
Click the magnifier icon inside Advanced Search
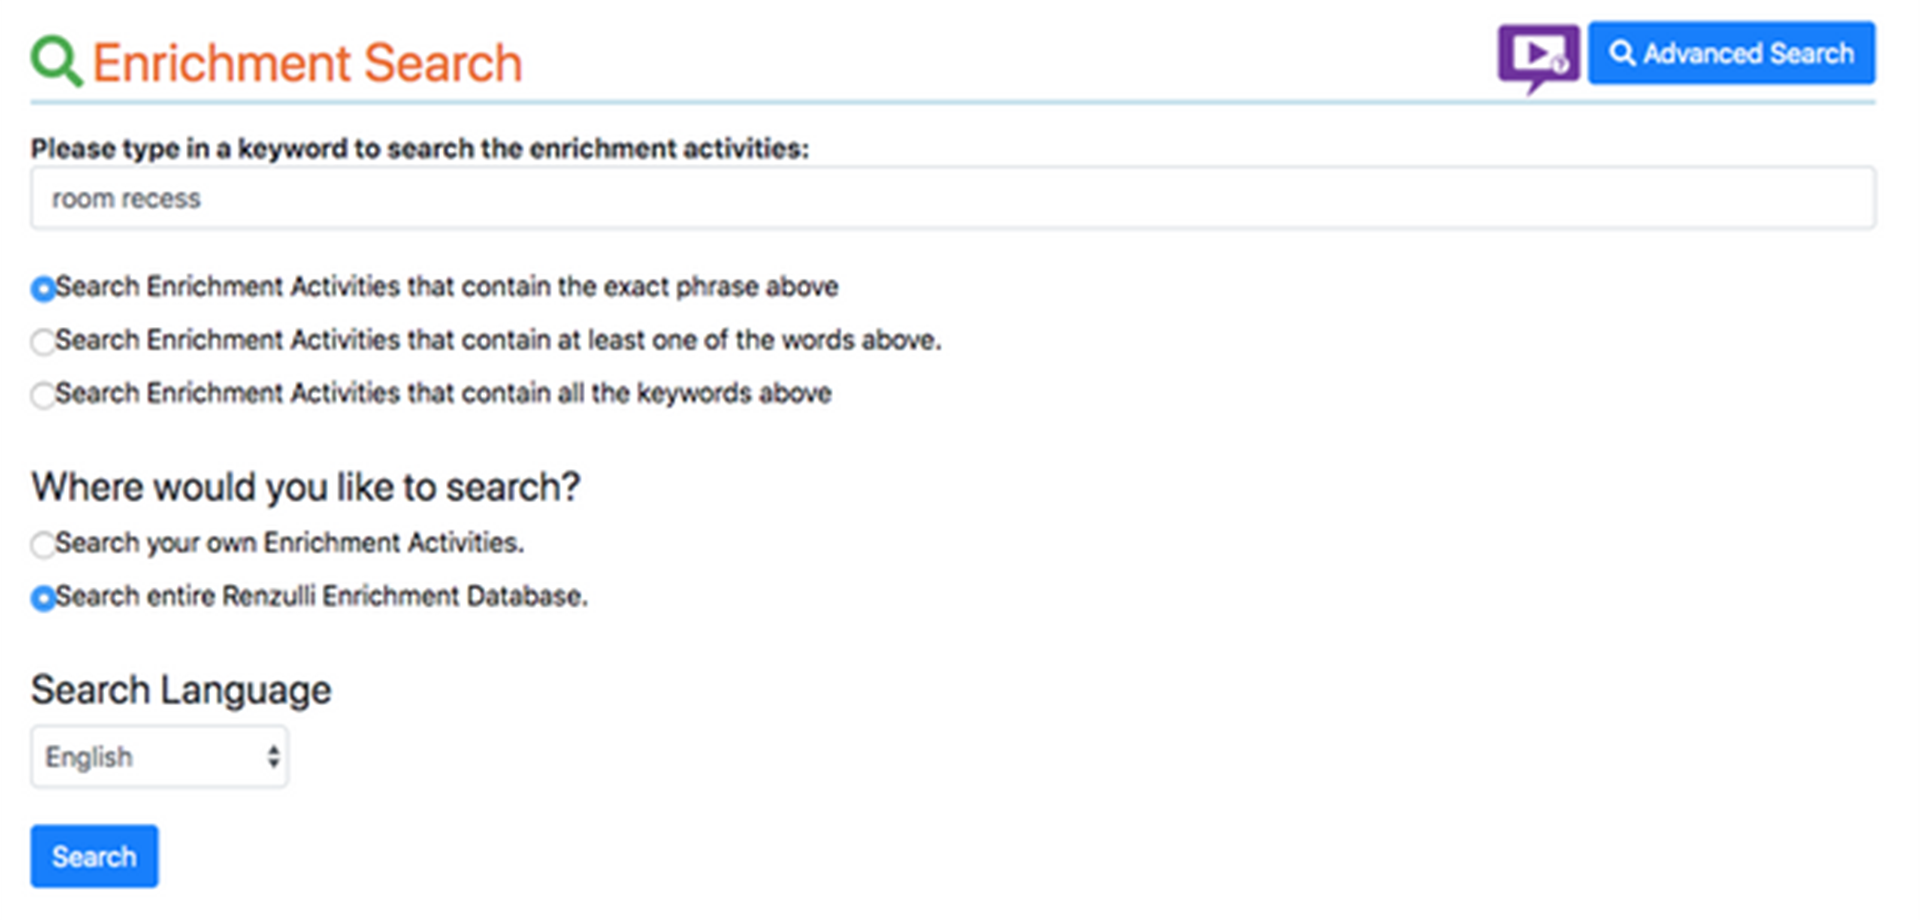1622,53
